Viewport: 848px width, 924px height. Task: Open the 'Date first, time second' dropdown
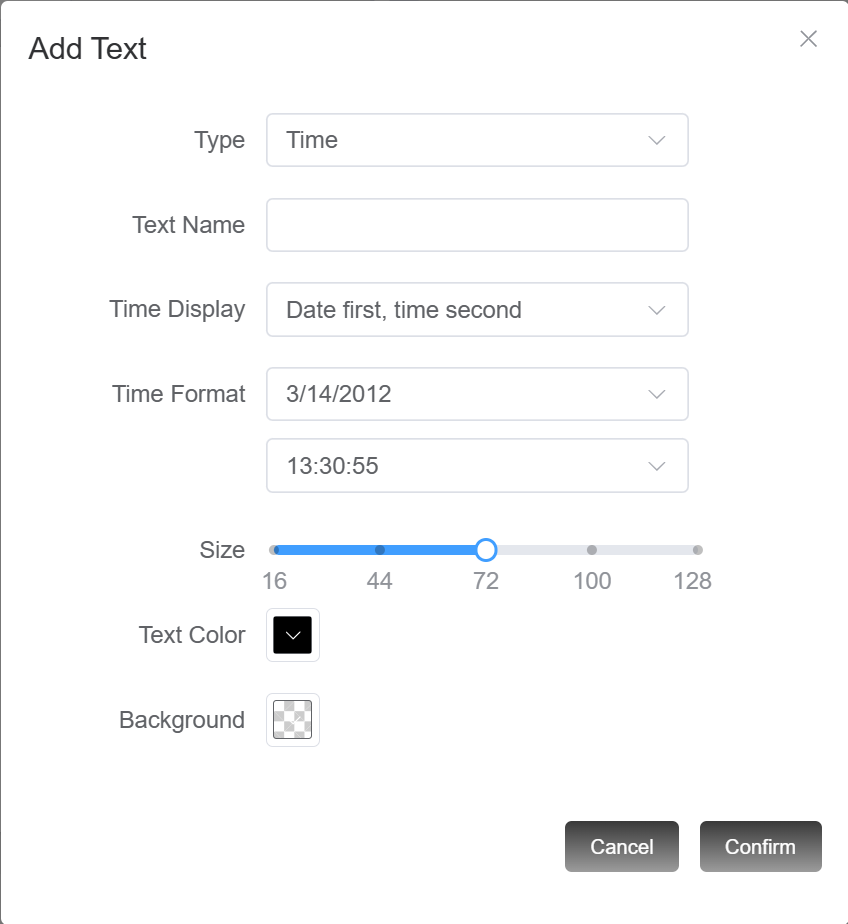coord(460,310)
